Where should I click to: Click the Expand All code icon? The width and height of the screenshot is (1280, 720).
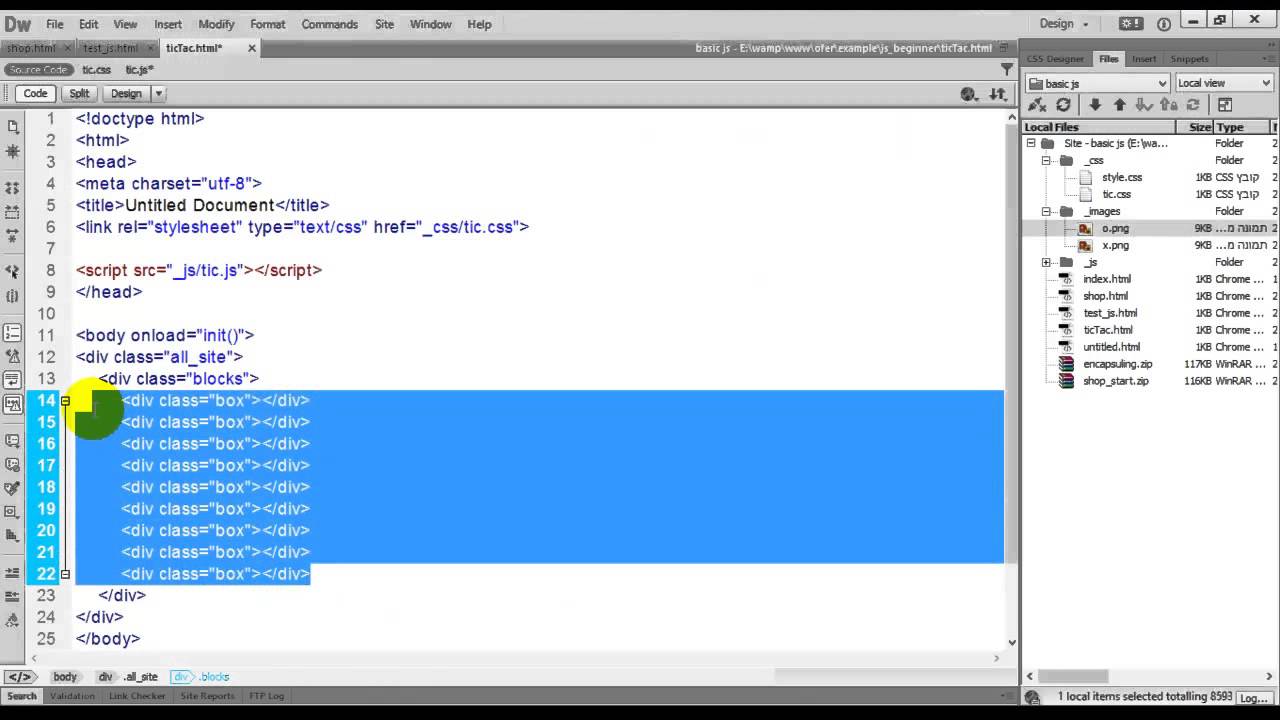point(13,236)
